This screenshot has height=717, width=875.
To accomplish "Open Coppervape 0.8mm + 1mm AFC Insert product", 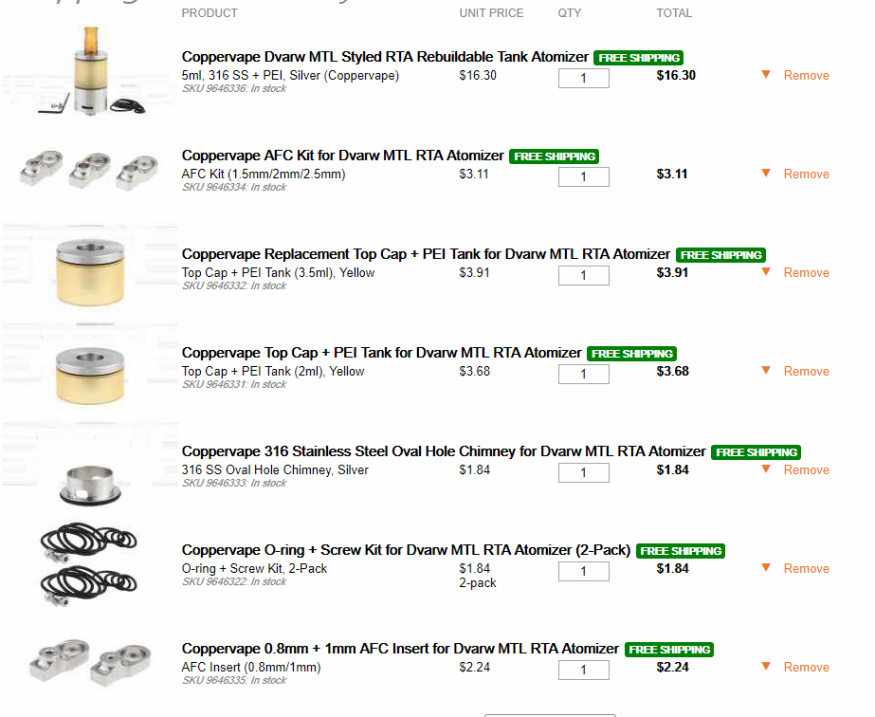I will coord(400,649).
